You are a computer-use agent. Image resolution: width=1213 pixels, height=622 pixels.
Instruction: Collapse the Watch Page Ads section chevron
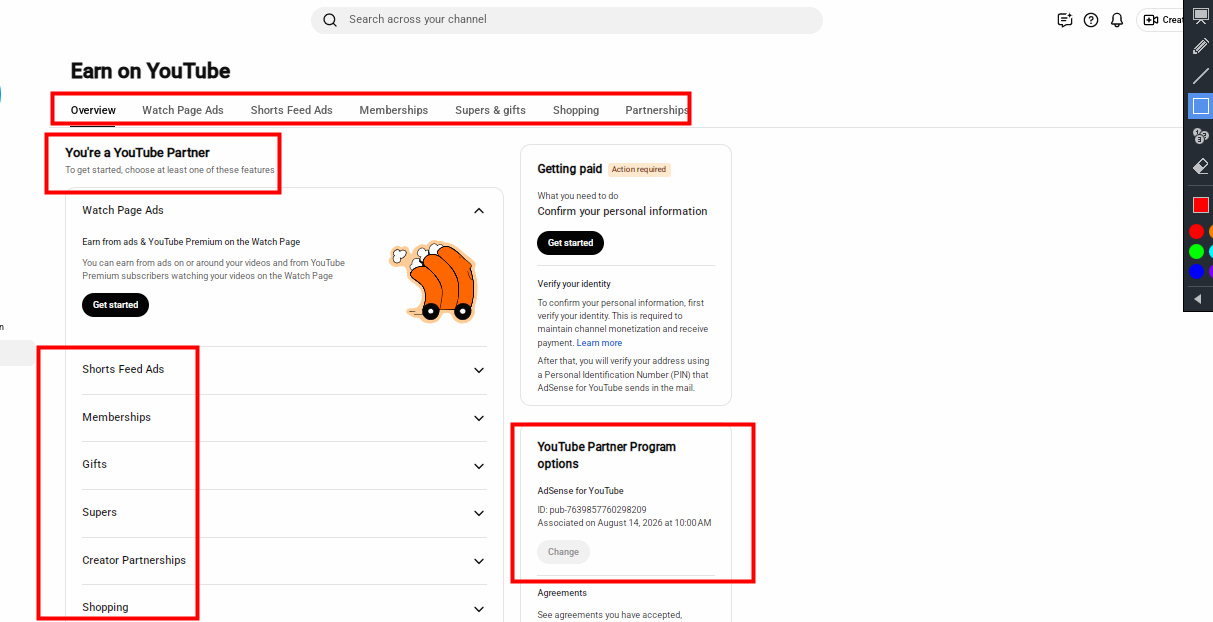[x=479, y=211]
